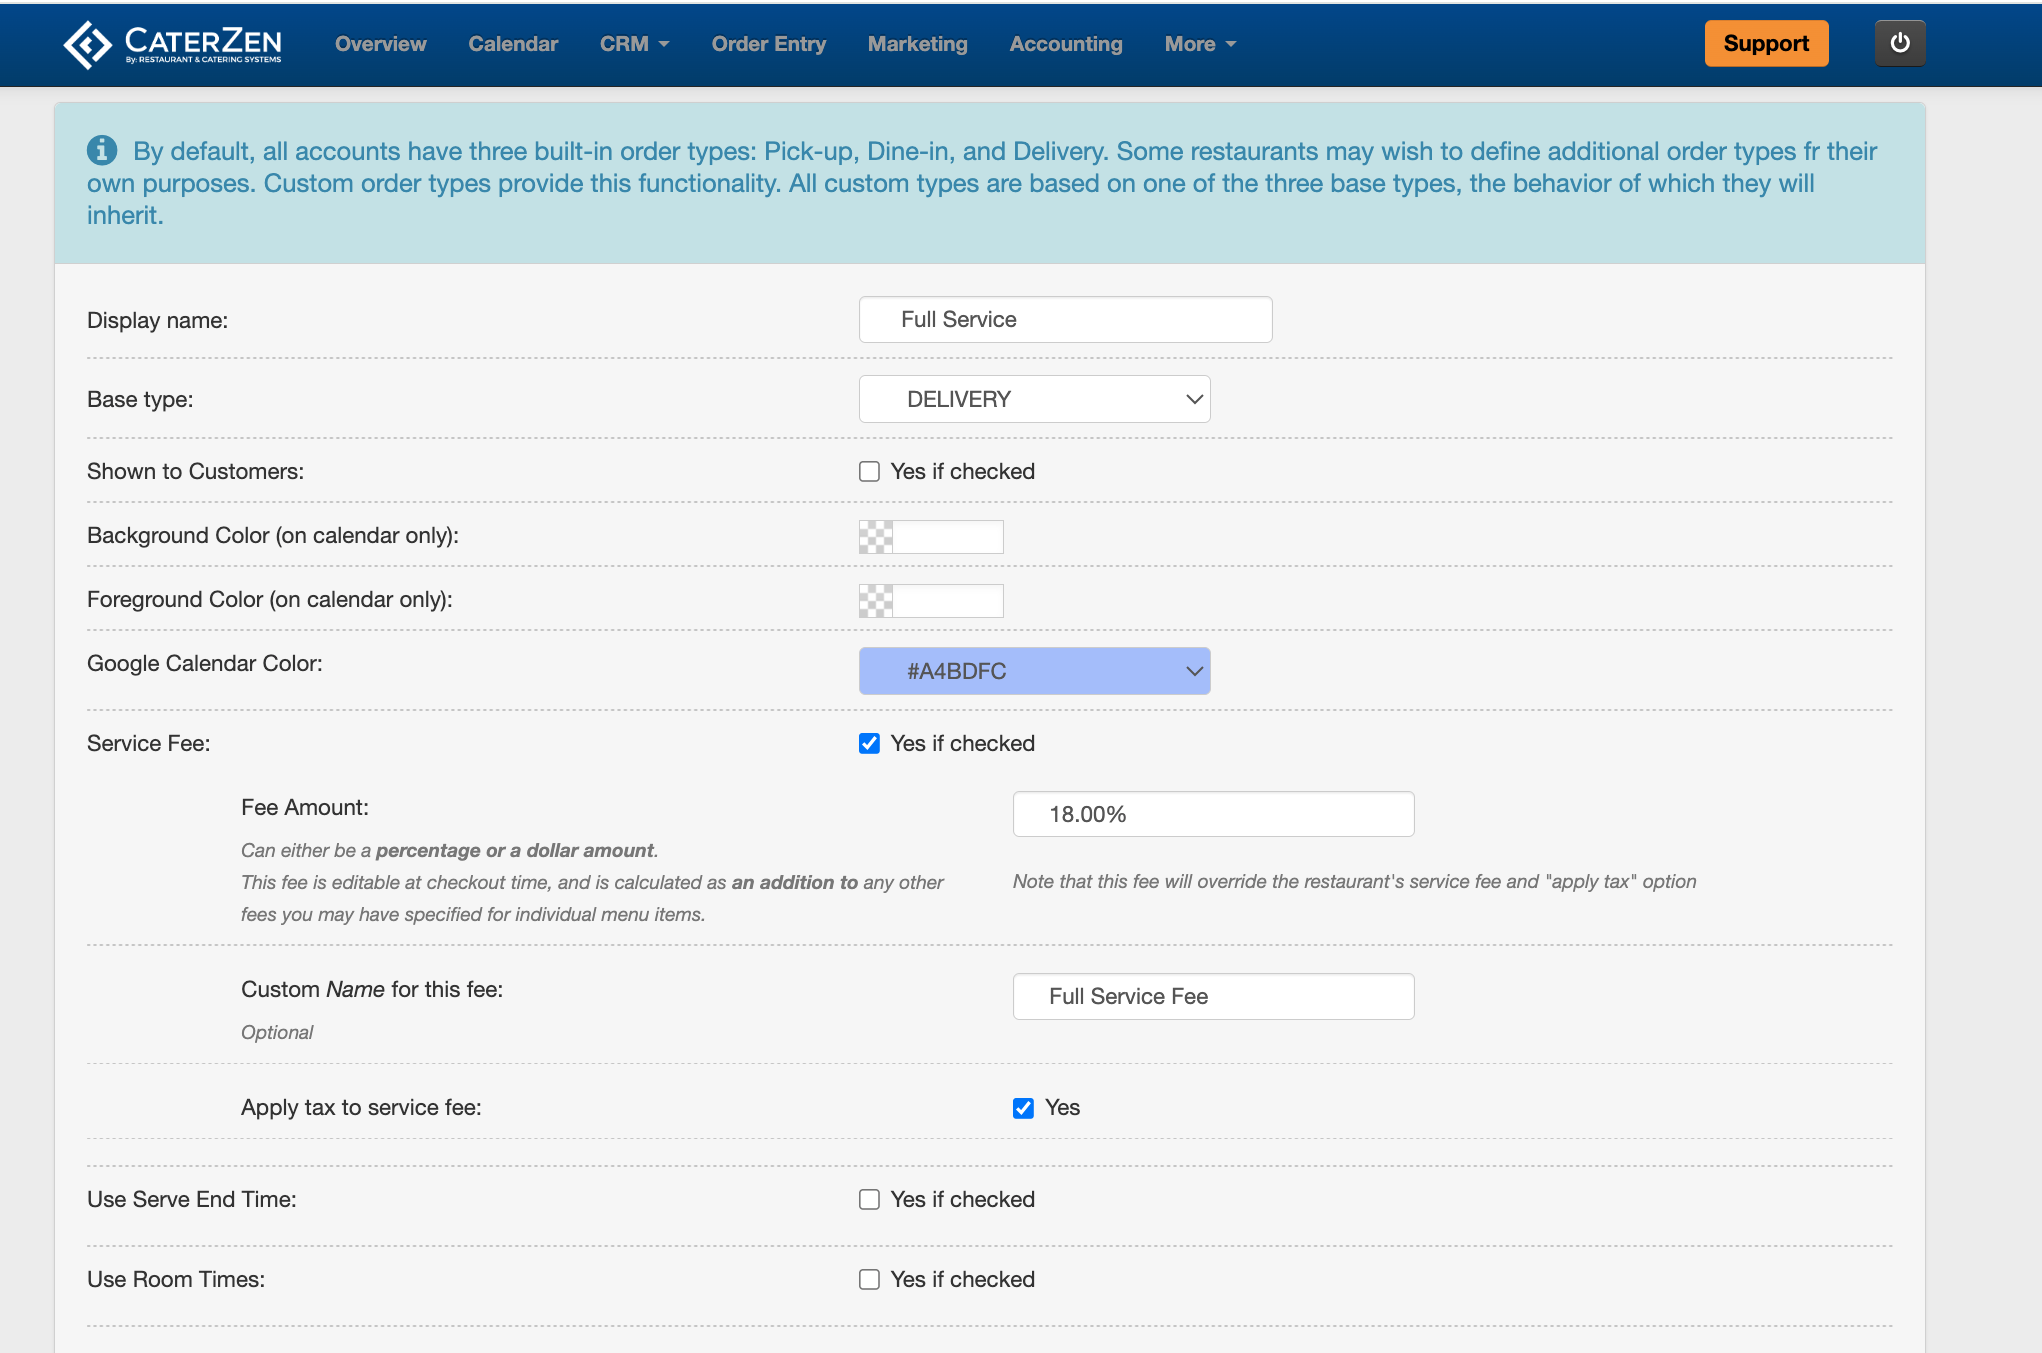The image size is (2042, 1353).
Task: Open the Foreground Color picker swatch
Action: click(x=876, y=601)
